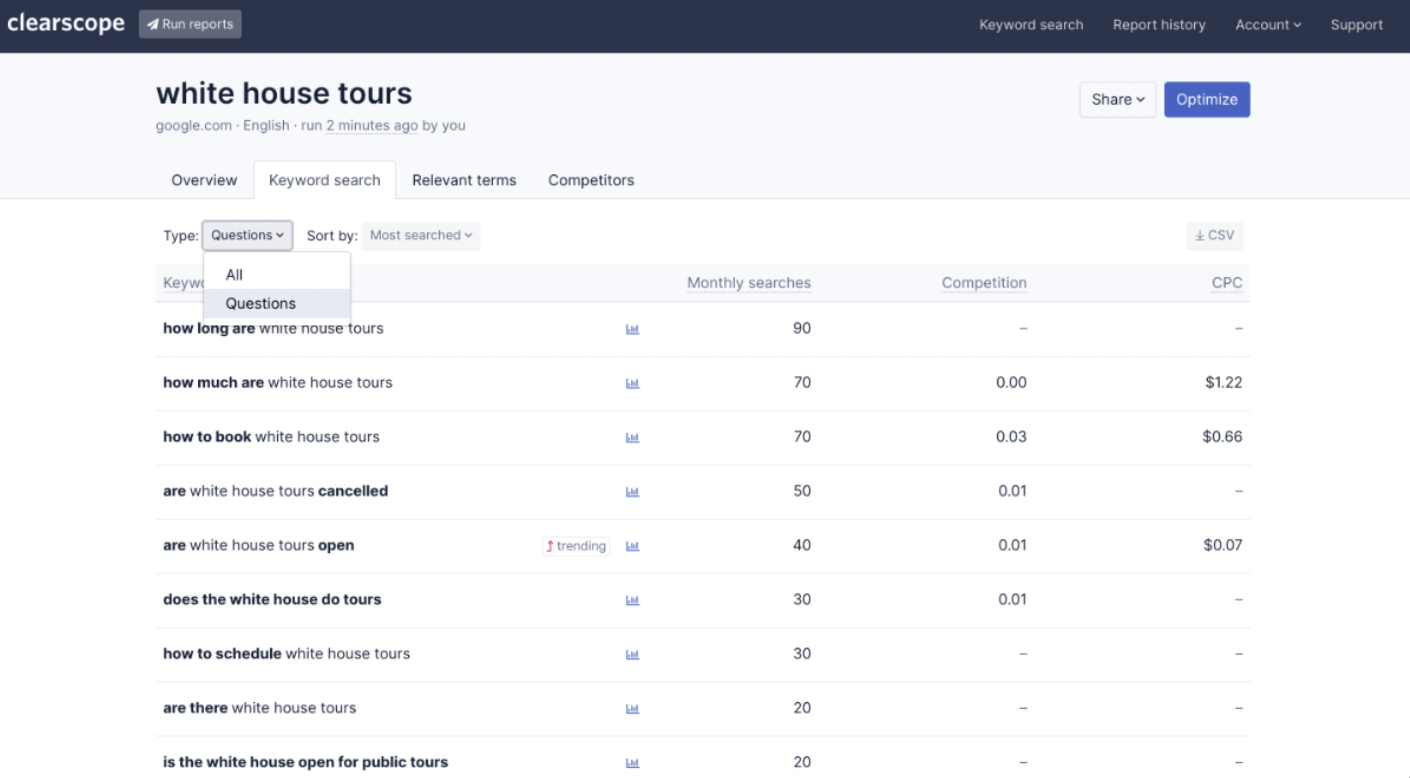Click the $0.66 CPC value
Screen dimensions: 1410x778
[1222, 437]
